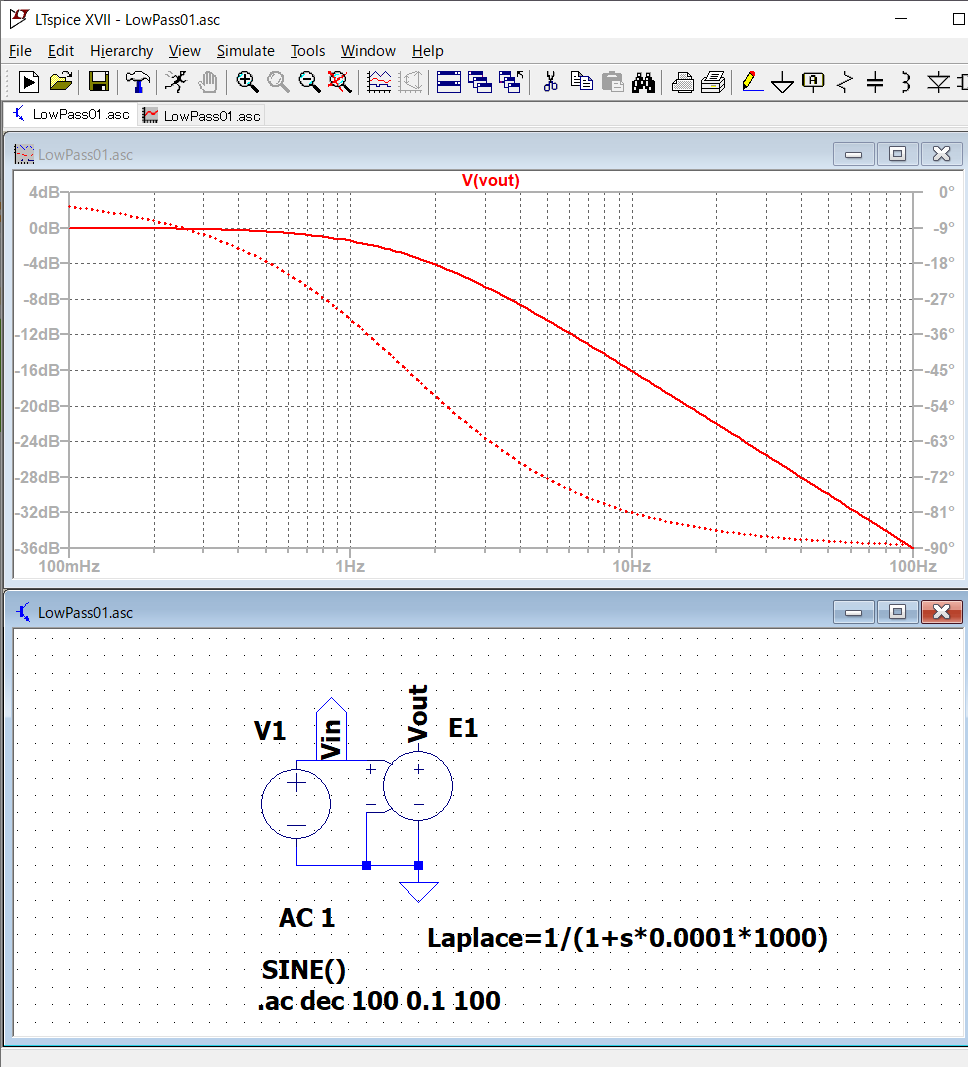The width and height of the screenshot is (968, 1067).
Task: Open the View menu
Action: [184, 51]
